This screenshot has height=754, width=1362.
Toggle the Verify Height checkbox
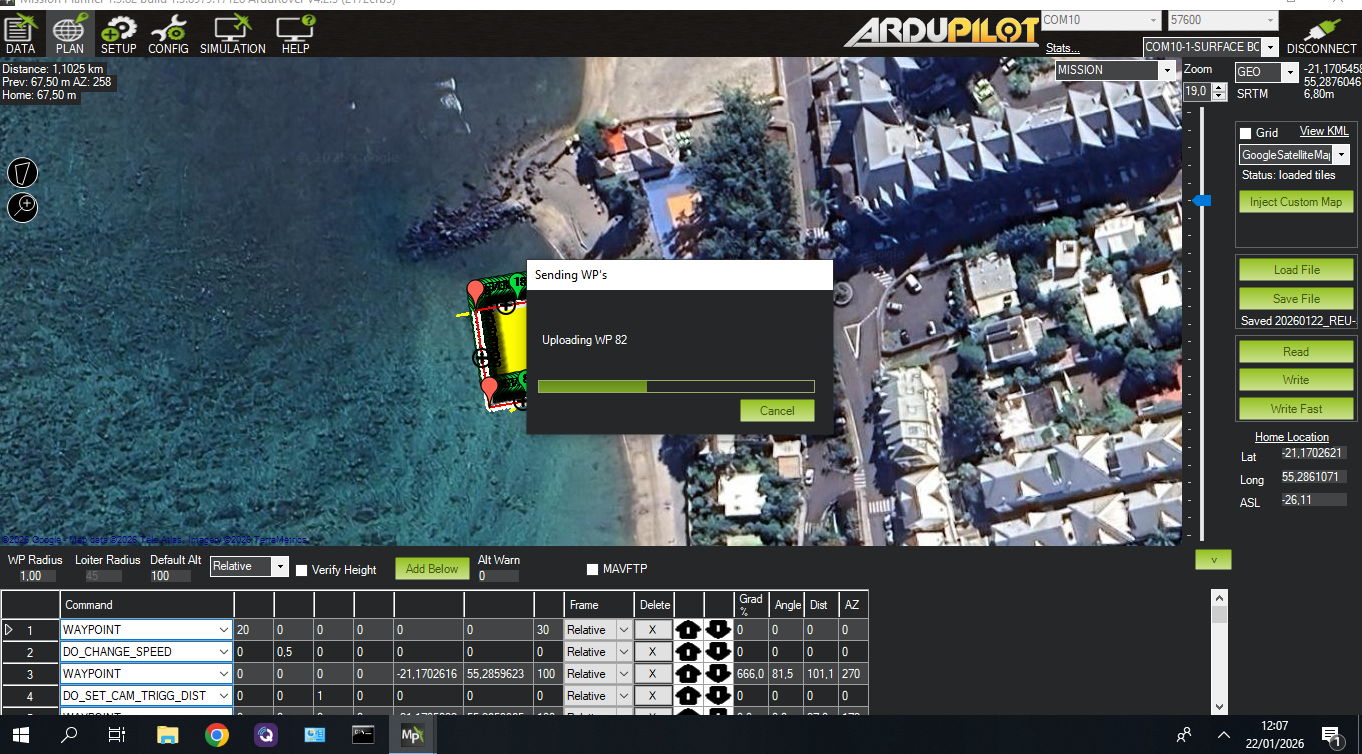click(x=302, y=570)
